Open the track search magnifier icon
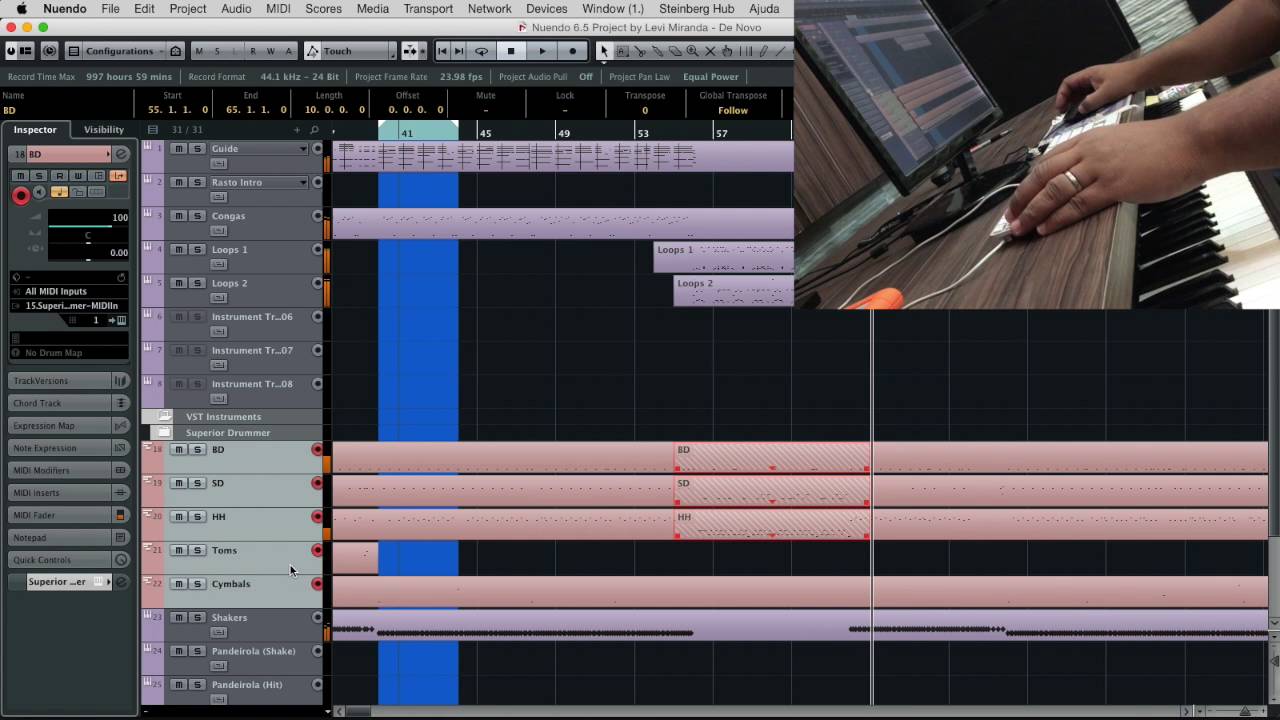Screen dimensions: 1280x720 (314, 130)
